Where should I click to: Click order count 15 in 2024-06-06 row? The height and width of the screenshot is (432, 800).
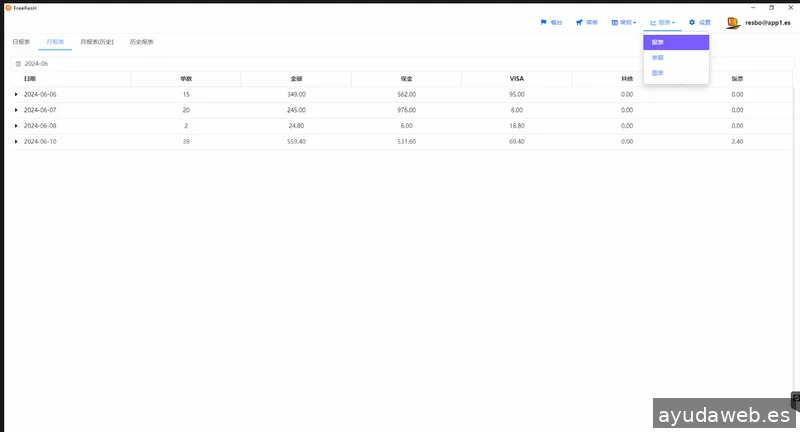point(186,94)
